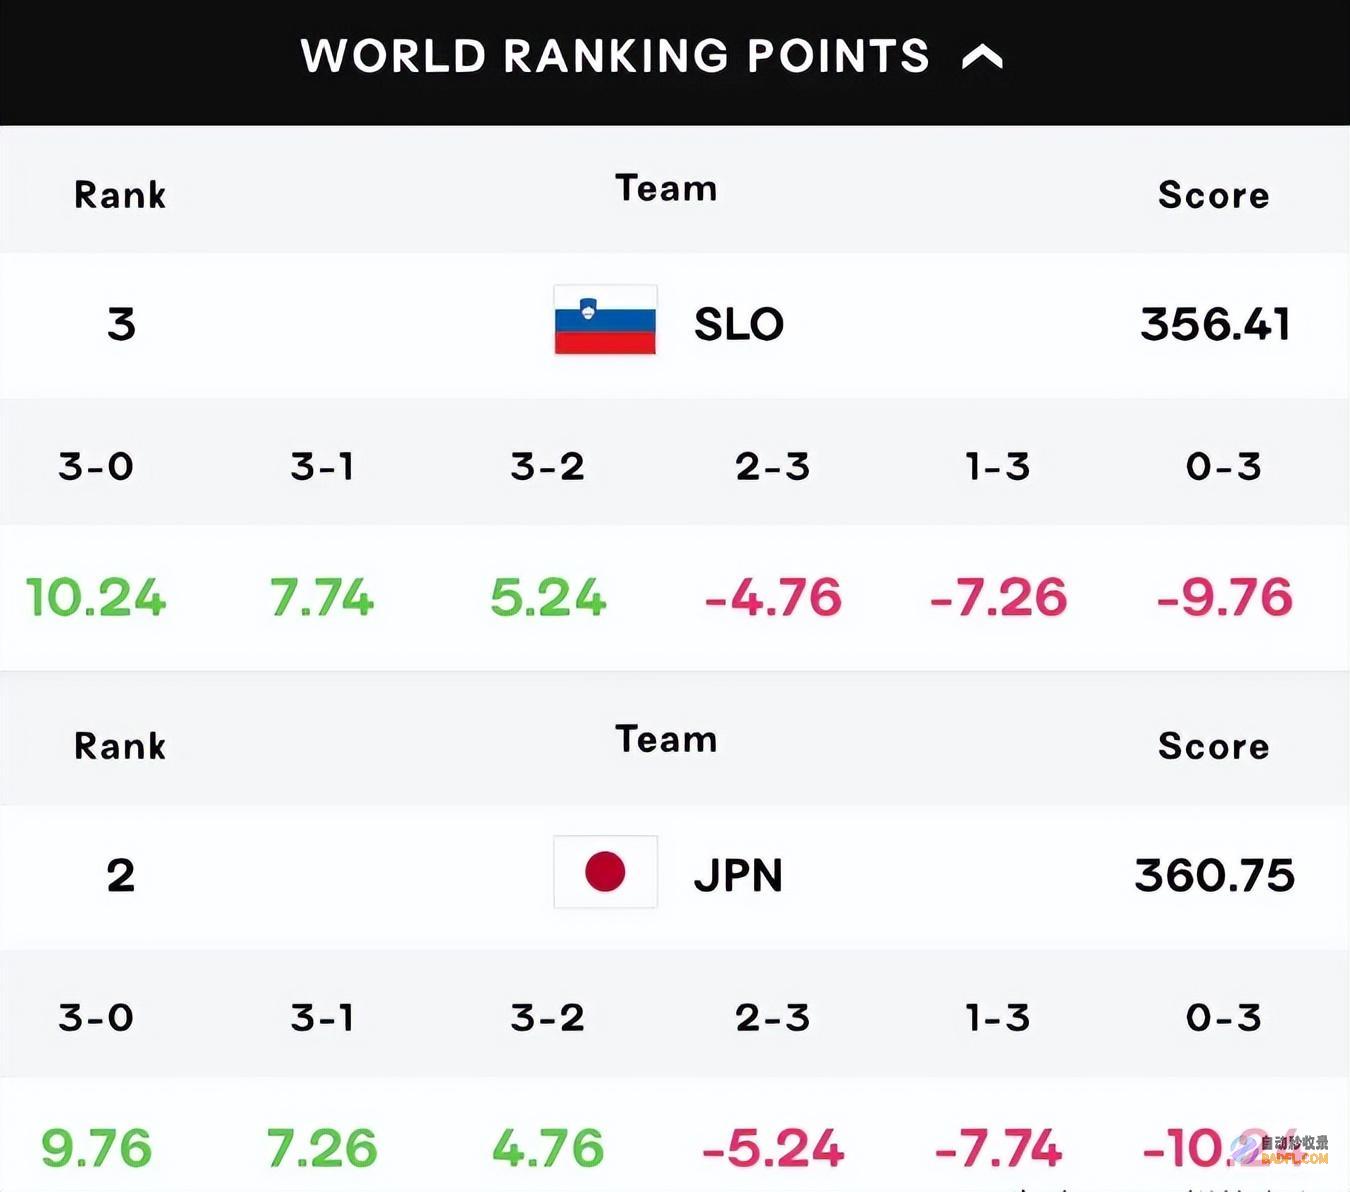Click Slovenia's rank number 3
The width and height of the screenshot is (1350, 1192).
point(121,324)
